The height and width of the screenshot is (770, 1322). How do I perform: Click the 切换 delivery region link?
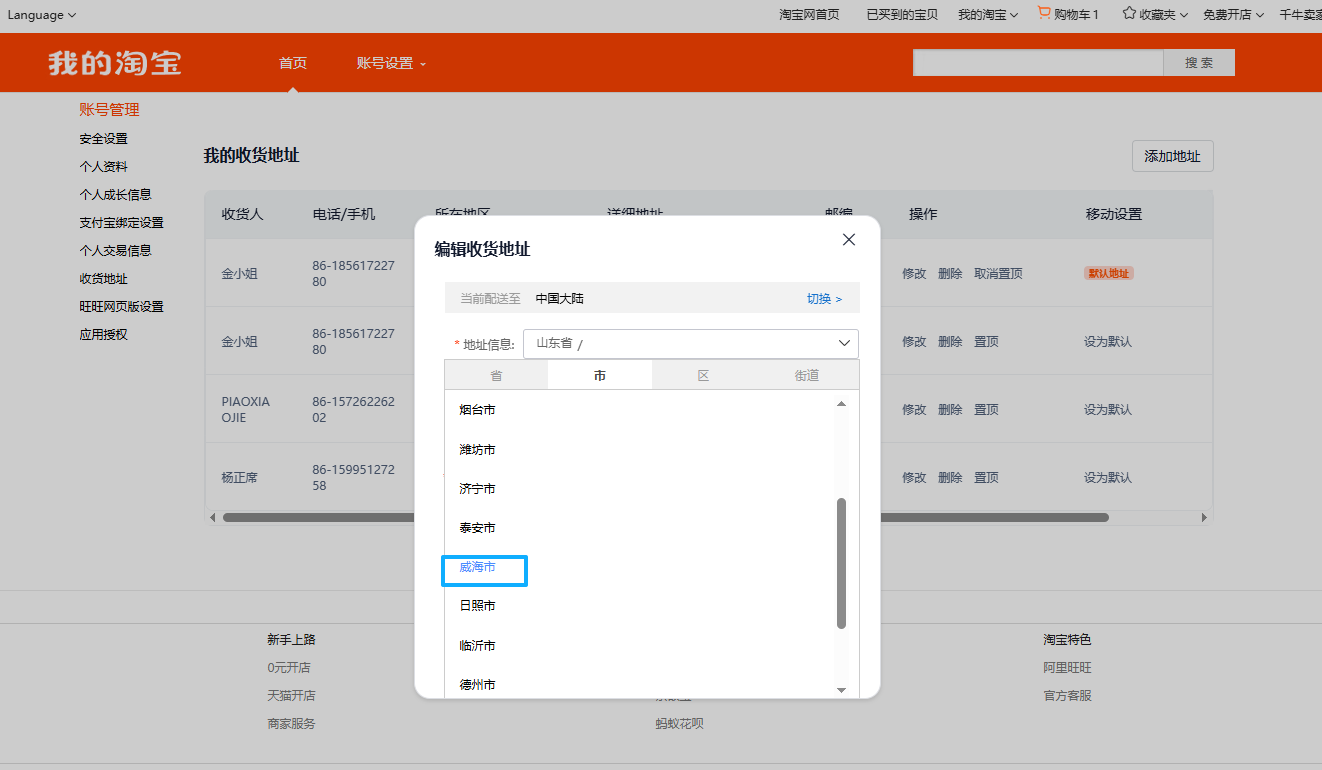(x=824, y=299)
